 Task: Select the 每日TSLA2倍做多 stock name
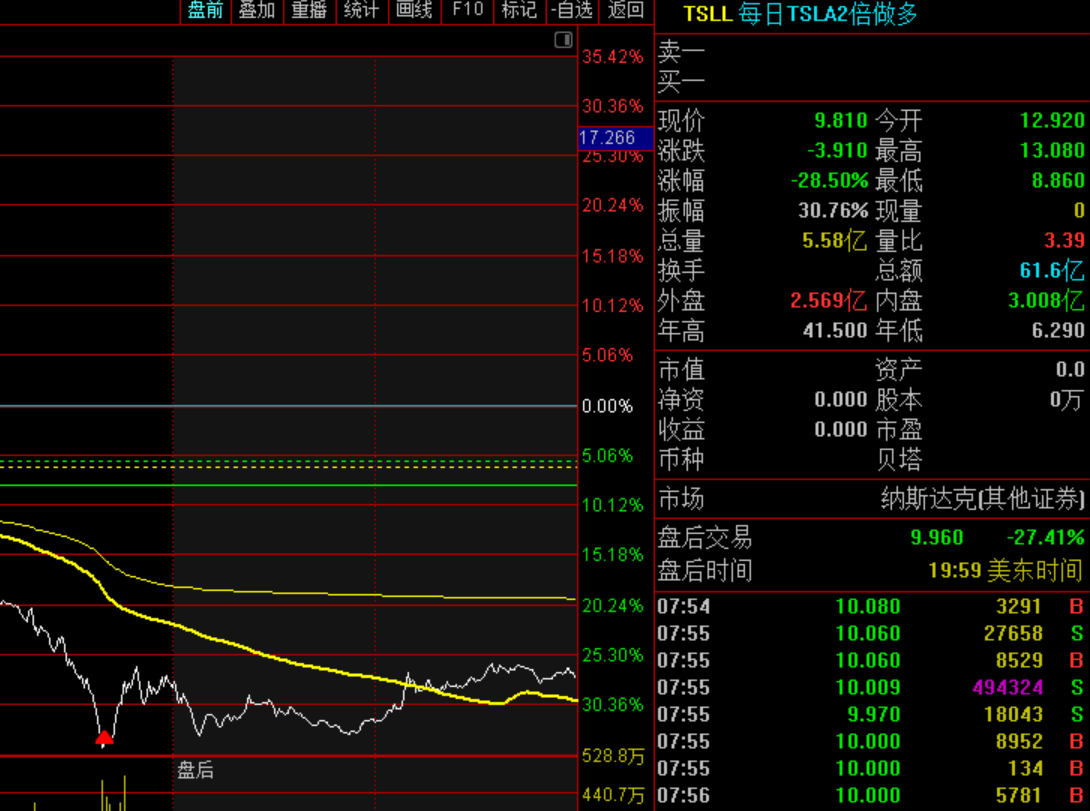[x=829, y=14]
